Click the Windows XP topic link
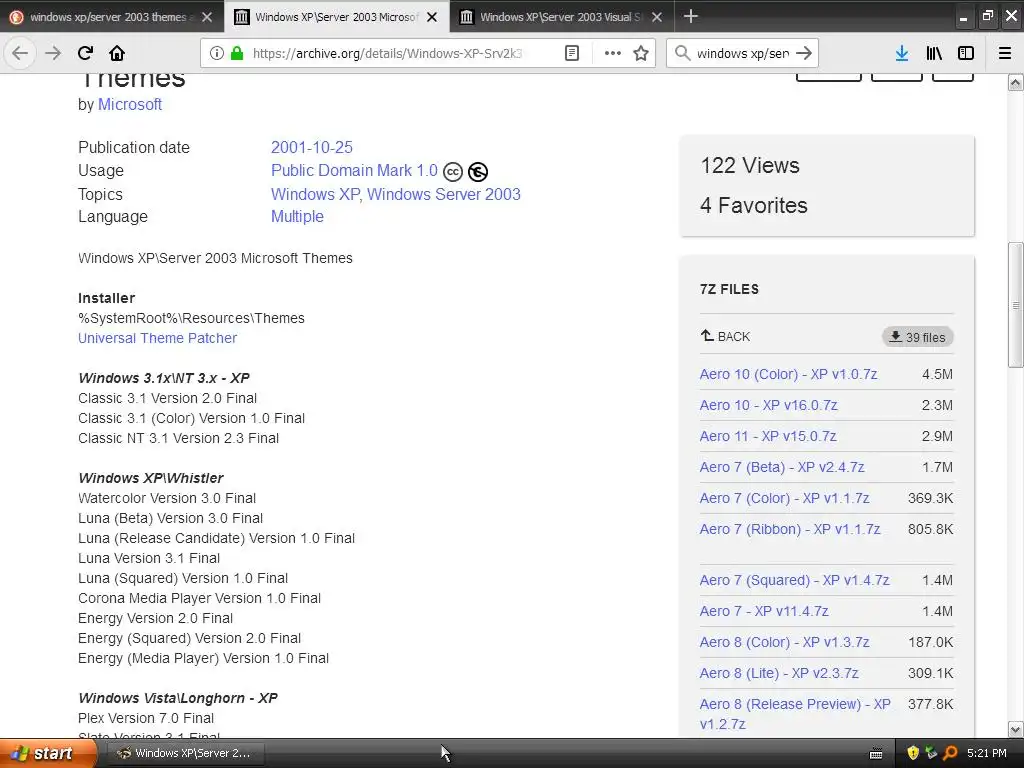Viewport: 1024px width, 768px height. [315, 195]
